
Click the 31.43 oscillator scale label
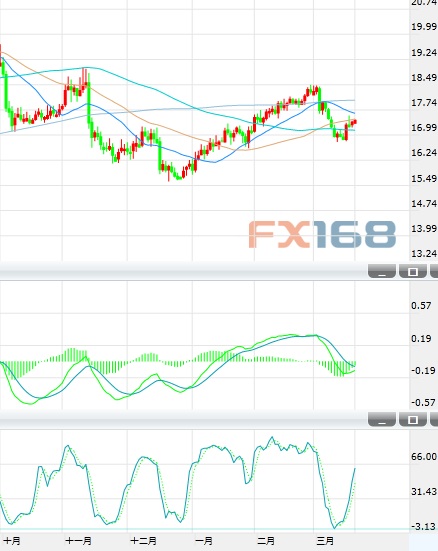(x=424, y=492)
